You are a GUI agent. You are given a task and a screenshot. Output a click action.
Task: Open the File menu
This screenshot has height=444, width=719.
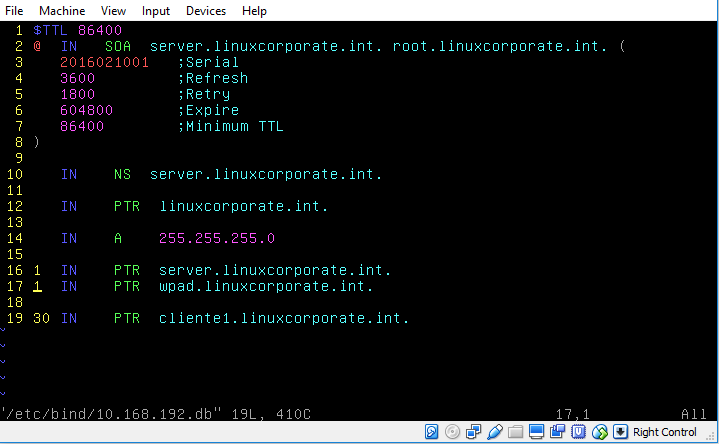click(x=14, y=11)
